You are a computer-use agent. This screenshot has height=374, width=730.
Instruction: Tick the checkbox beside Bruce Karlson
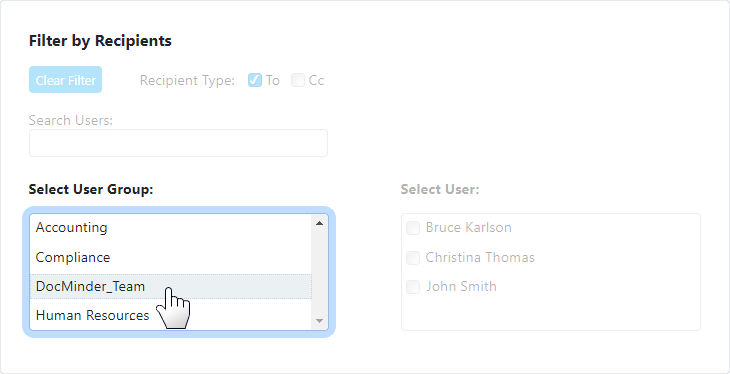click(x=413, y=228)
